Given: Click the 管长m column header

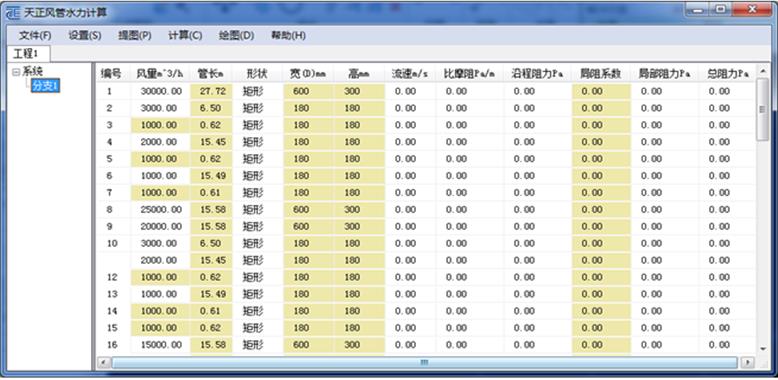Looking at the screenshot, I should [211, 74].
